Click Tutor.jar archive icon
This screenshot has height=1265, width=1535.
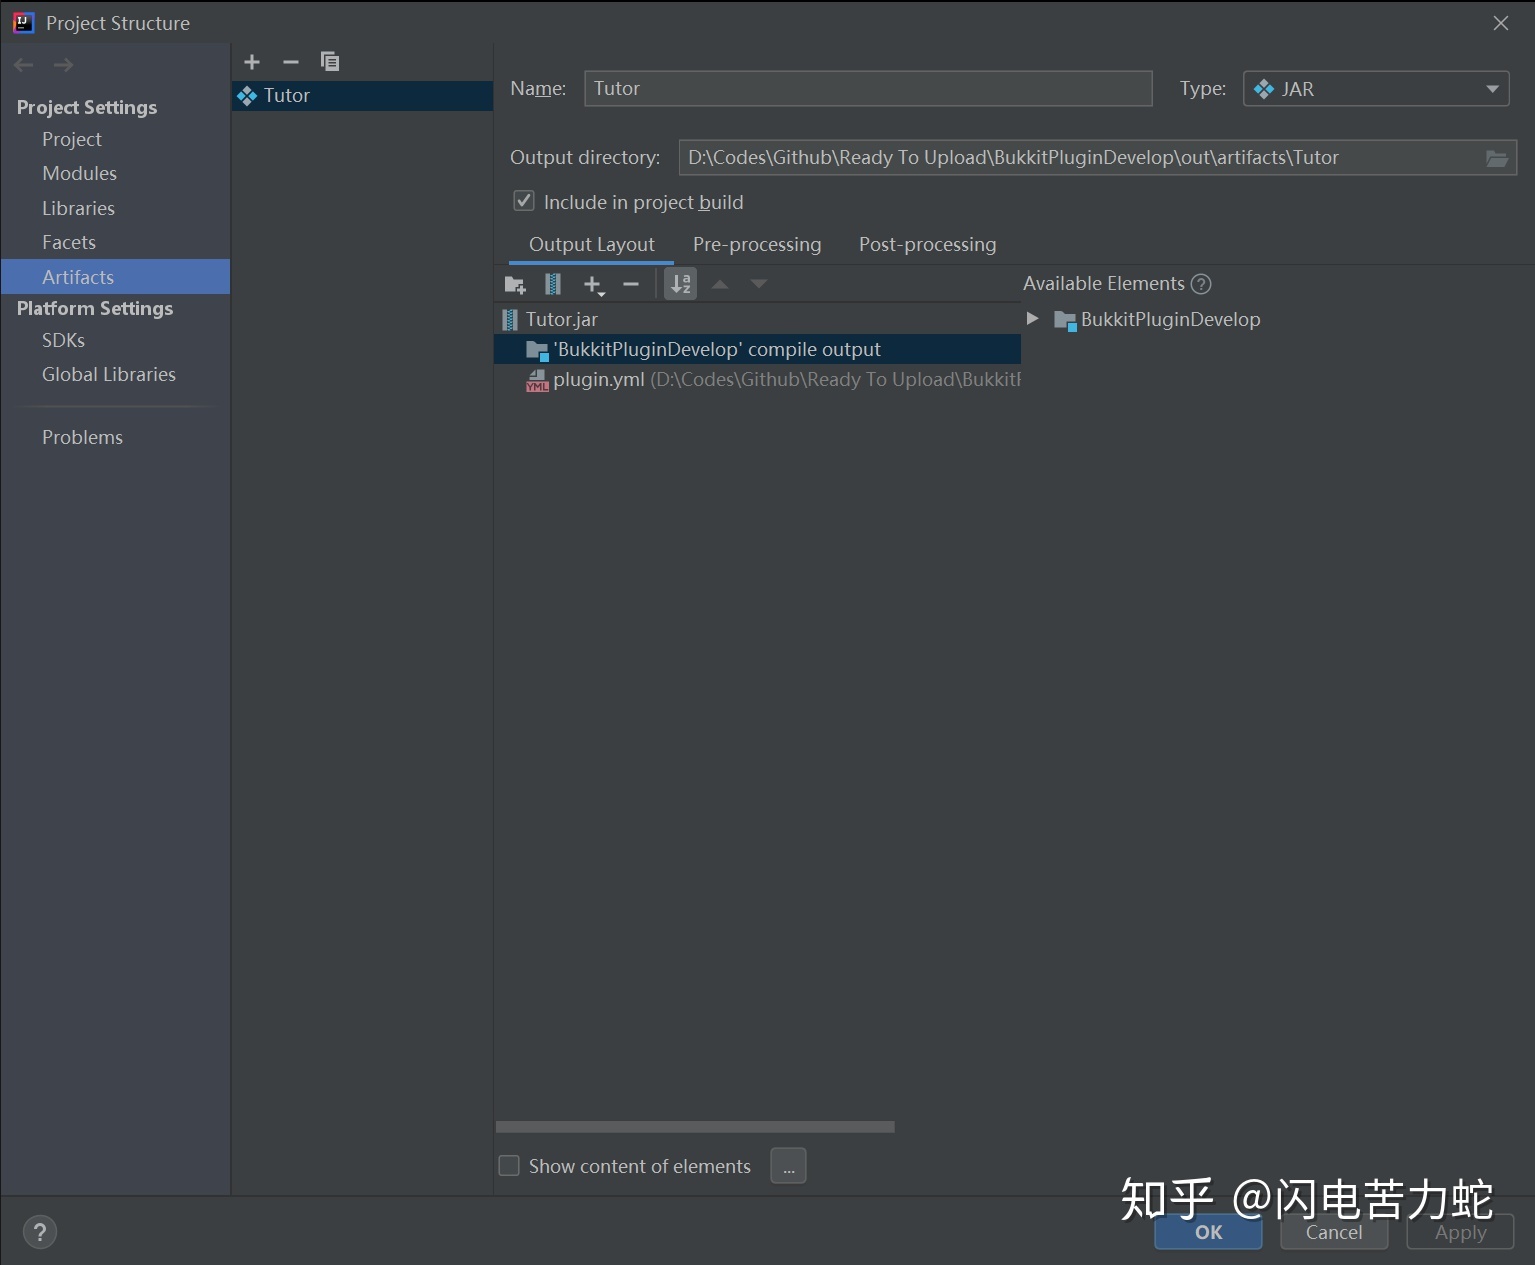pyautogui.click(x=510, y=320)
